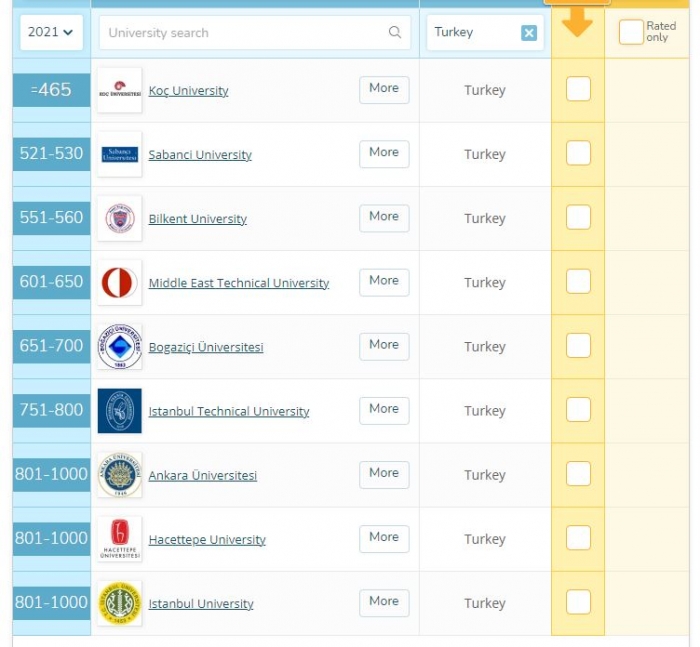Open the Koç University link
This screenshot has width=700, height=647.
pos(188,91)
